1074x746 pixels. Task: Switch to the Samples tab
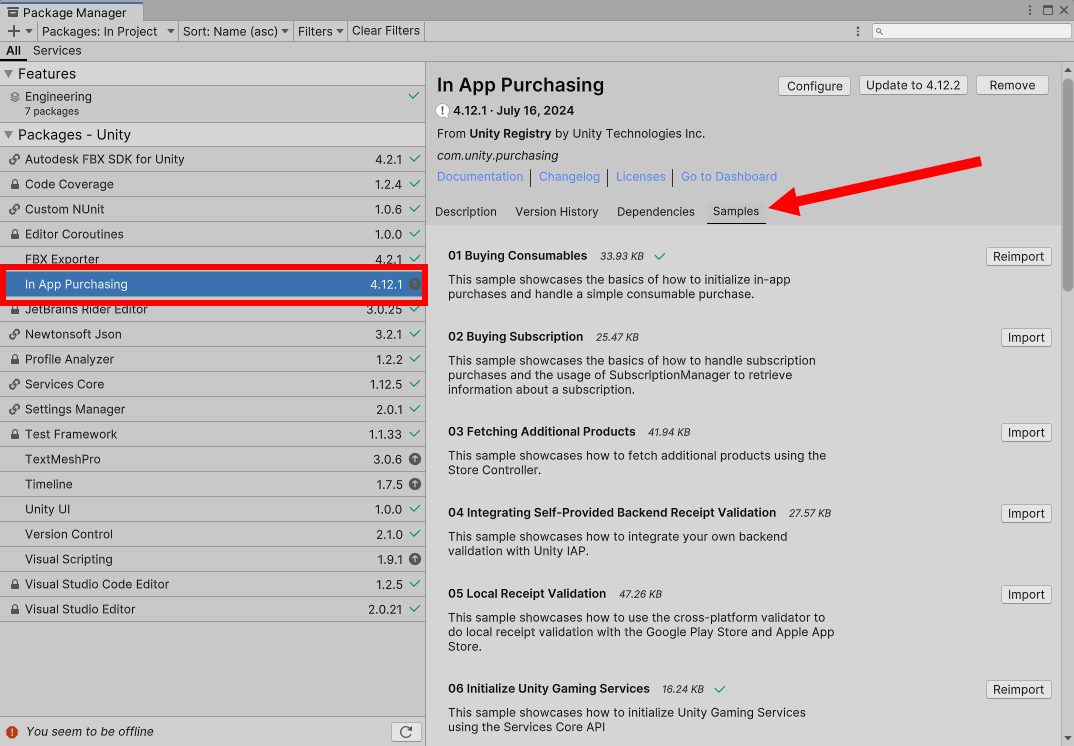pyautogui.click(x=736, y=212)
